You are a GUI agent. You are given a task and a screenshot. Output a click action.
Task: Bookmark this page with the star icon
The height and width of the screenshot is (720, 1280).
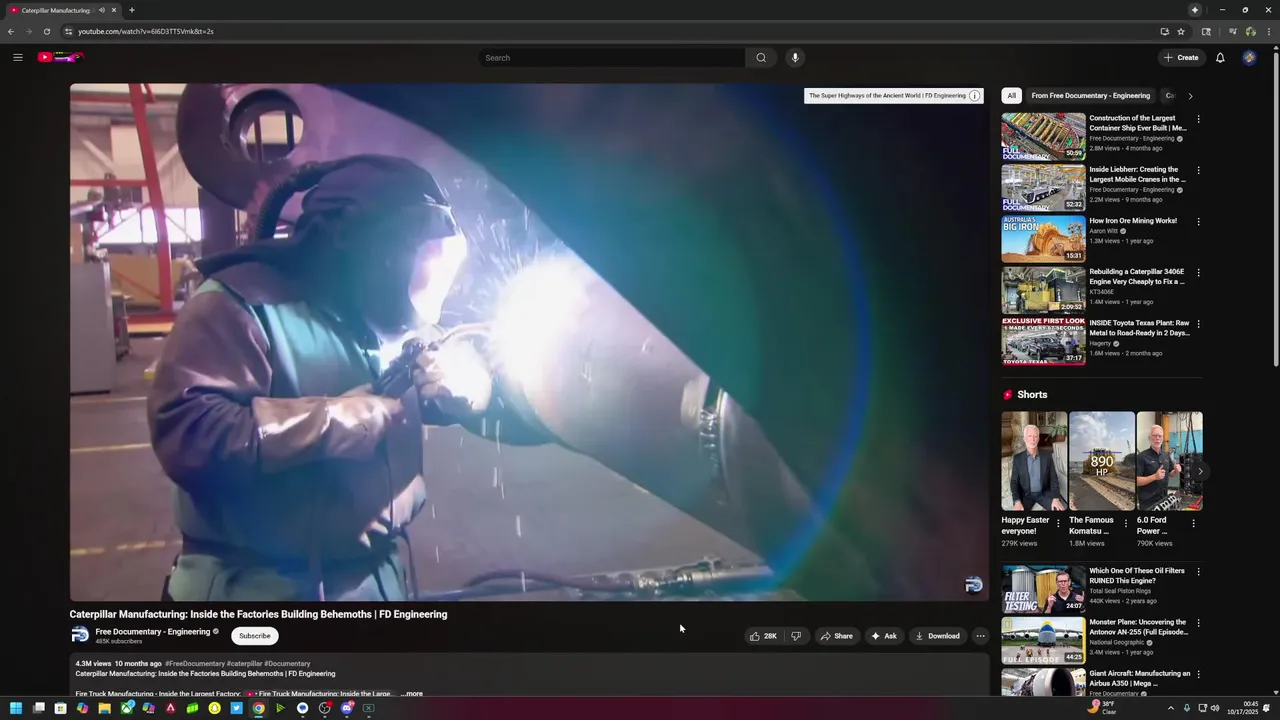point(1181,31)
